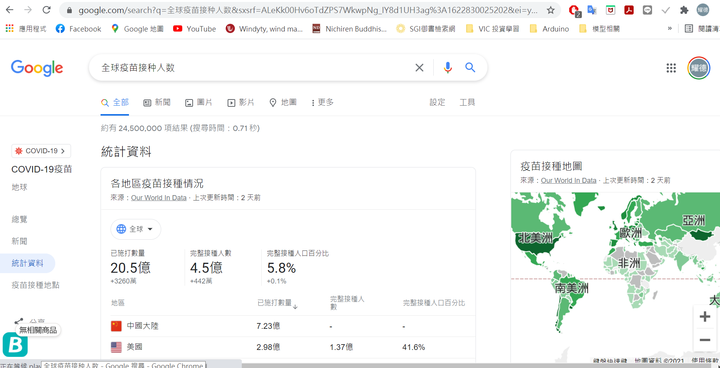Open 疫苗接種地點 in the sidebar
Screen dimensions: 720x368
pyautogui.click(x=35, y=285)
